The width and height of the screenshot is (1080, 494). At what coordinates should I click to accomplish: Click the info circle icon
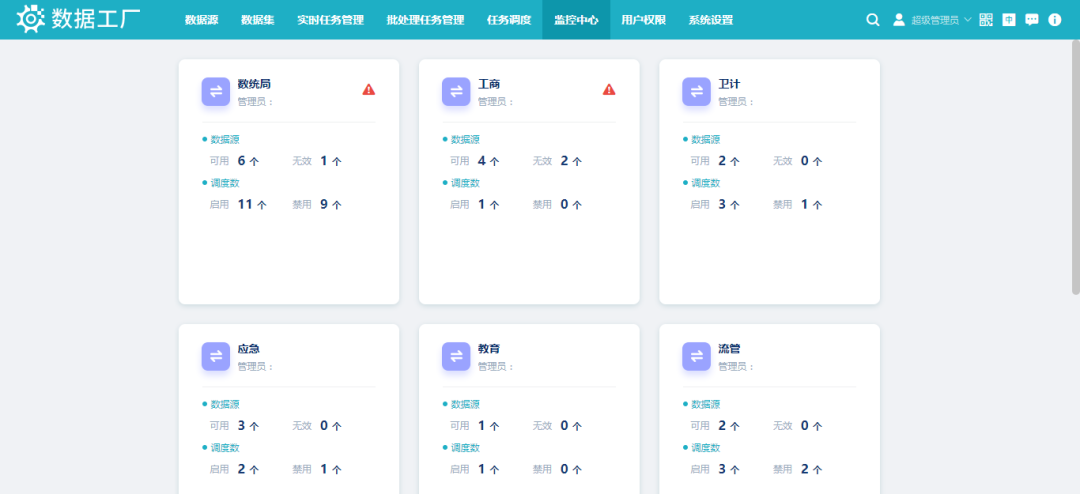(1054, 20)
